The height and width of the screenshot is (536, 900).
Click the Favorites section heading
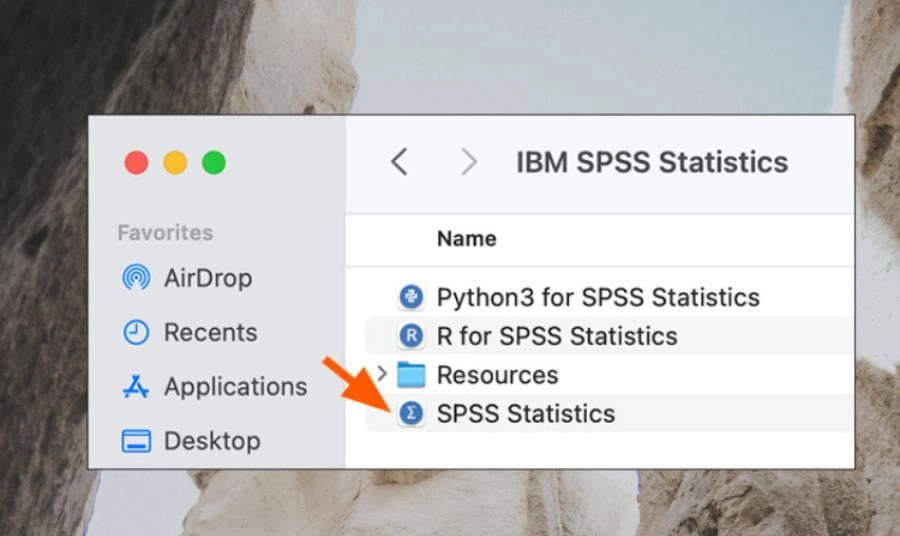[165, 232]
